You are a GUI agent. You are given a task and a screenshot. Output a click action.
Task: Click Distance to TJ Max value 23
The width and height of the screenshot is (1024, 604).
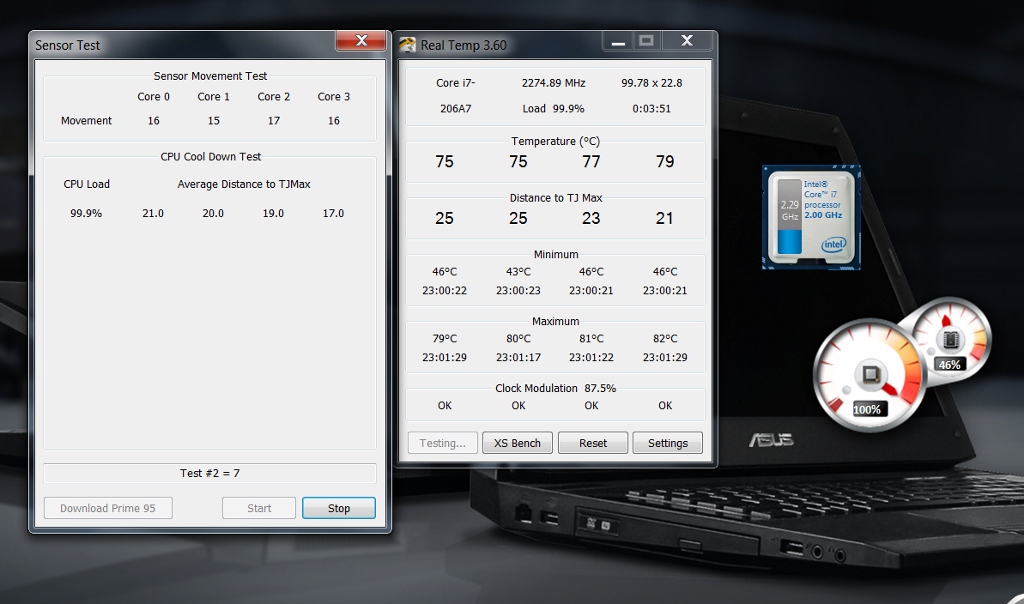591,218
